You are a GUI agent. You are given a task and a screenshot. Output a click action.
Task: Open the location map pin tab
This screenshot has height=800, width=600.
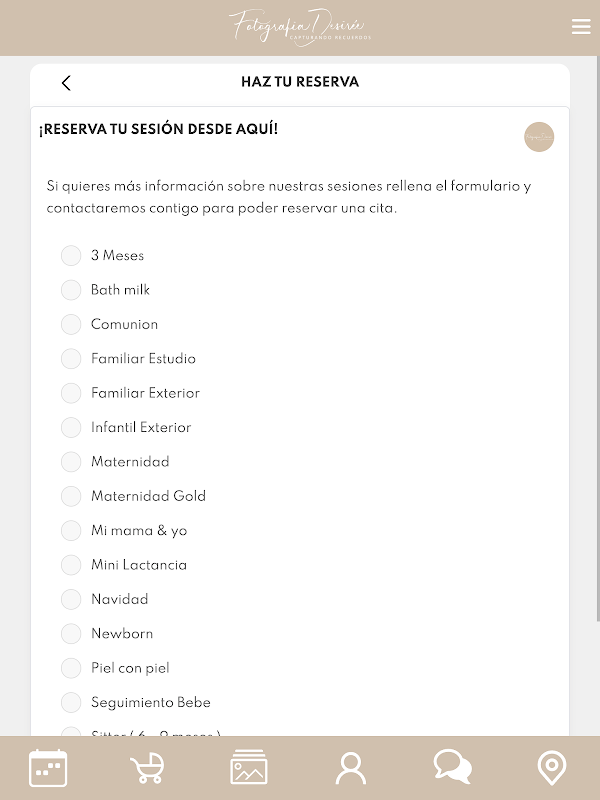point(551,768)
